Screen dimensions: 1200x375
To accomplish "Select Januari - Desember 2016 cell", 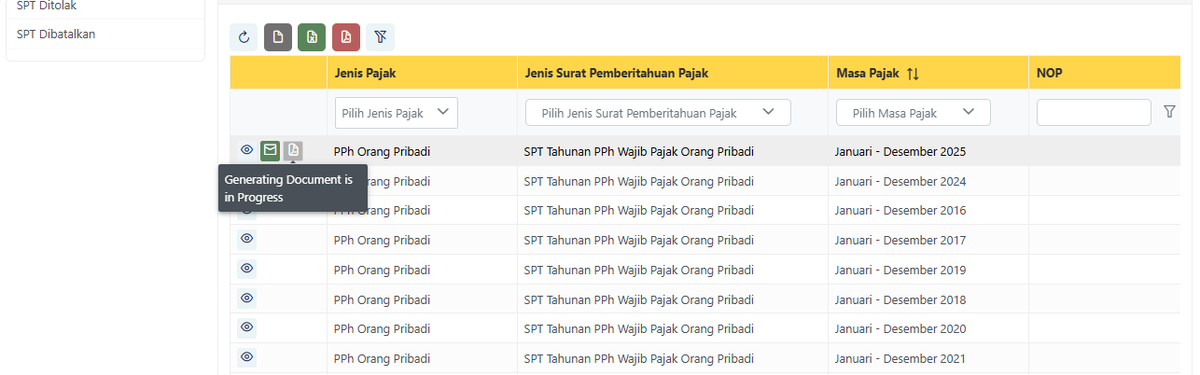I will point(927,210).
